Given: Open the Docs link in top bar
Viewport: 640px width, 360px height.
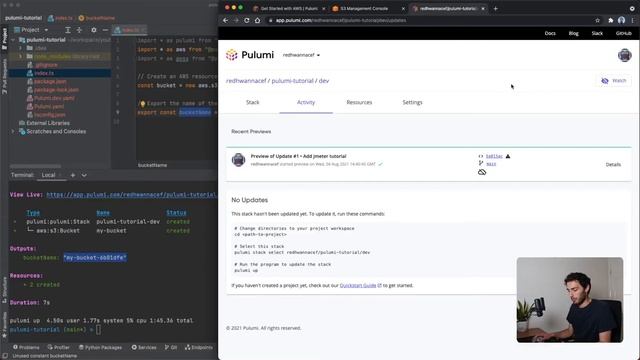Looking at the screenshot, I should (x=550, y=33).
